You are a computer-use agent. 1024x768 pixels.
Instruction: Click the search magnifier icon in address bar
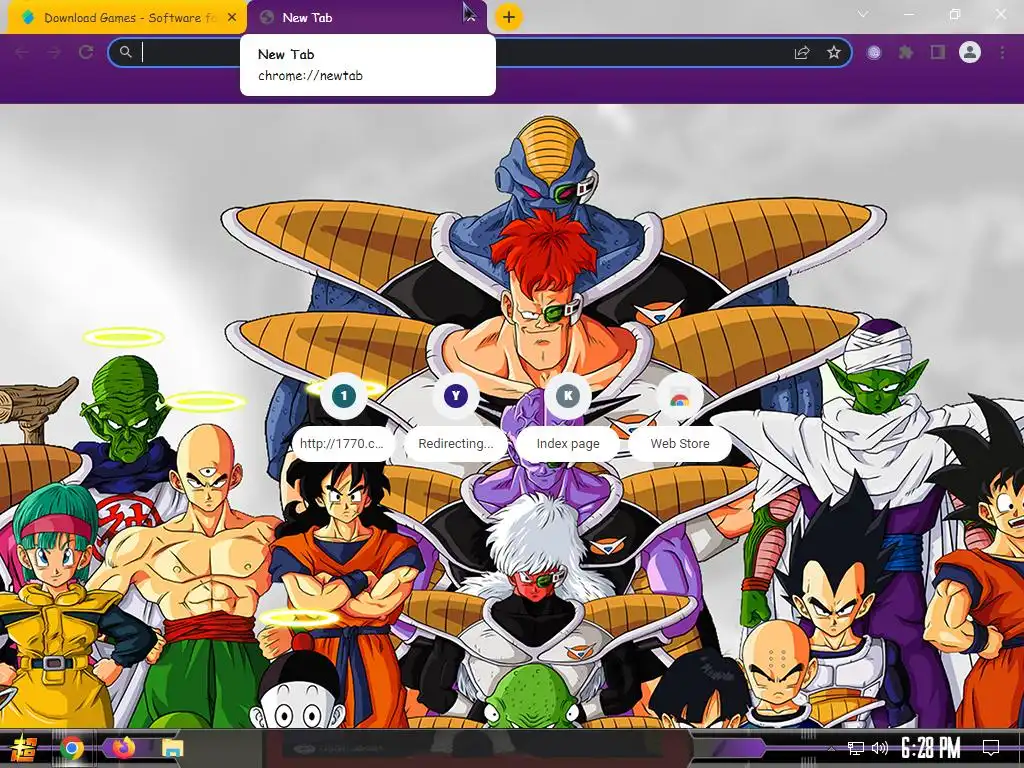point(125,52)
